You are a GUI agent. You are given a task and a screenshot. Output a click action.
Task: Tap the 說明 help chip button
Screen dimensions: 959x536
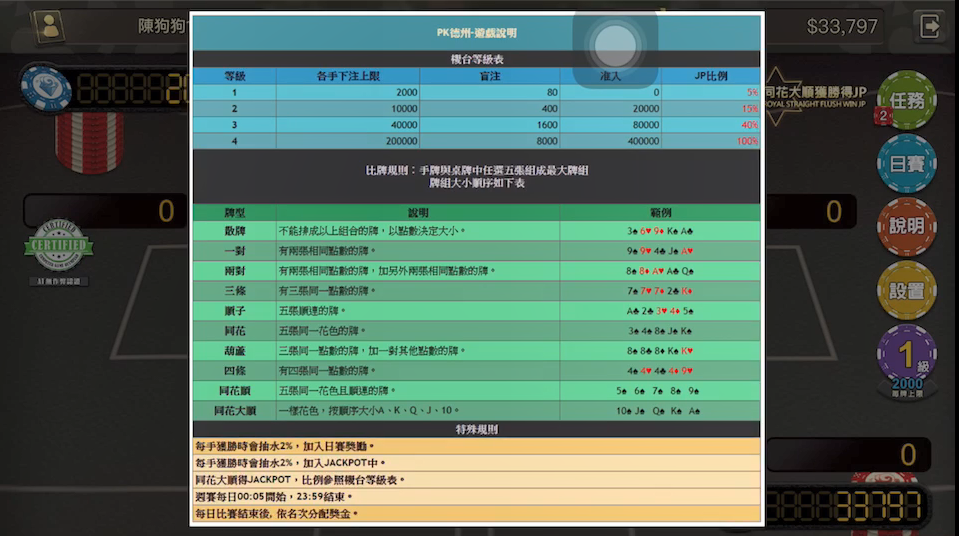click(906, 226)
